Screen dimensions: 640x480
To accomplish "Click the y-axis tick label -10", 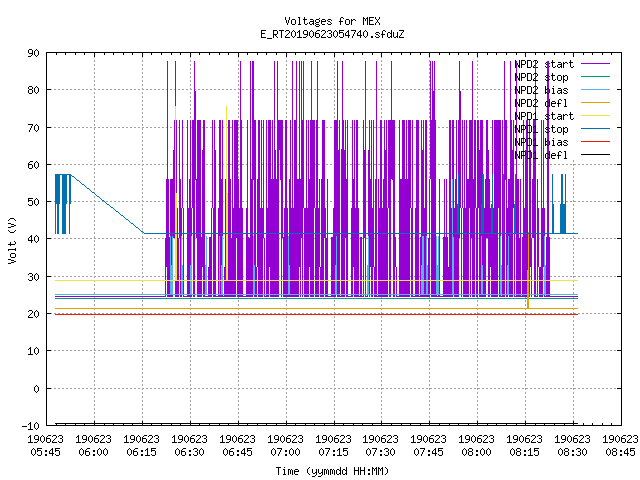I will pos(31,426).
